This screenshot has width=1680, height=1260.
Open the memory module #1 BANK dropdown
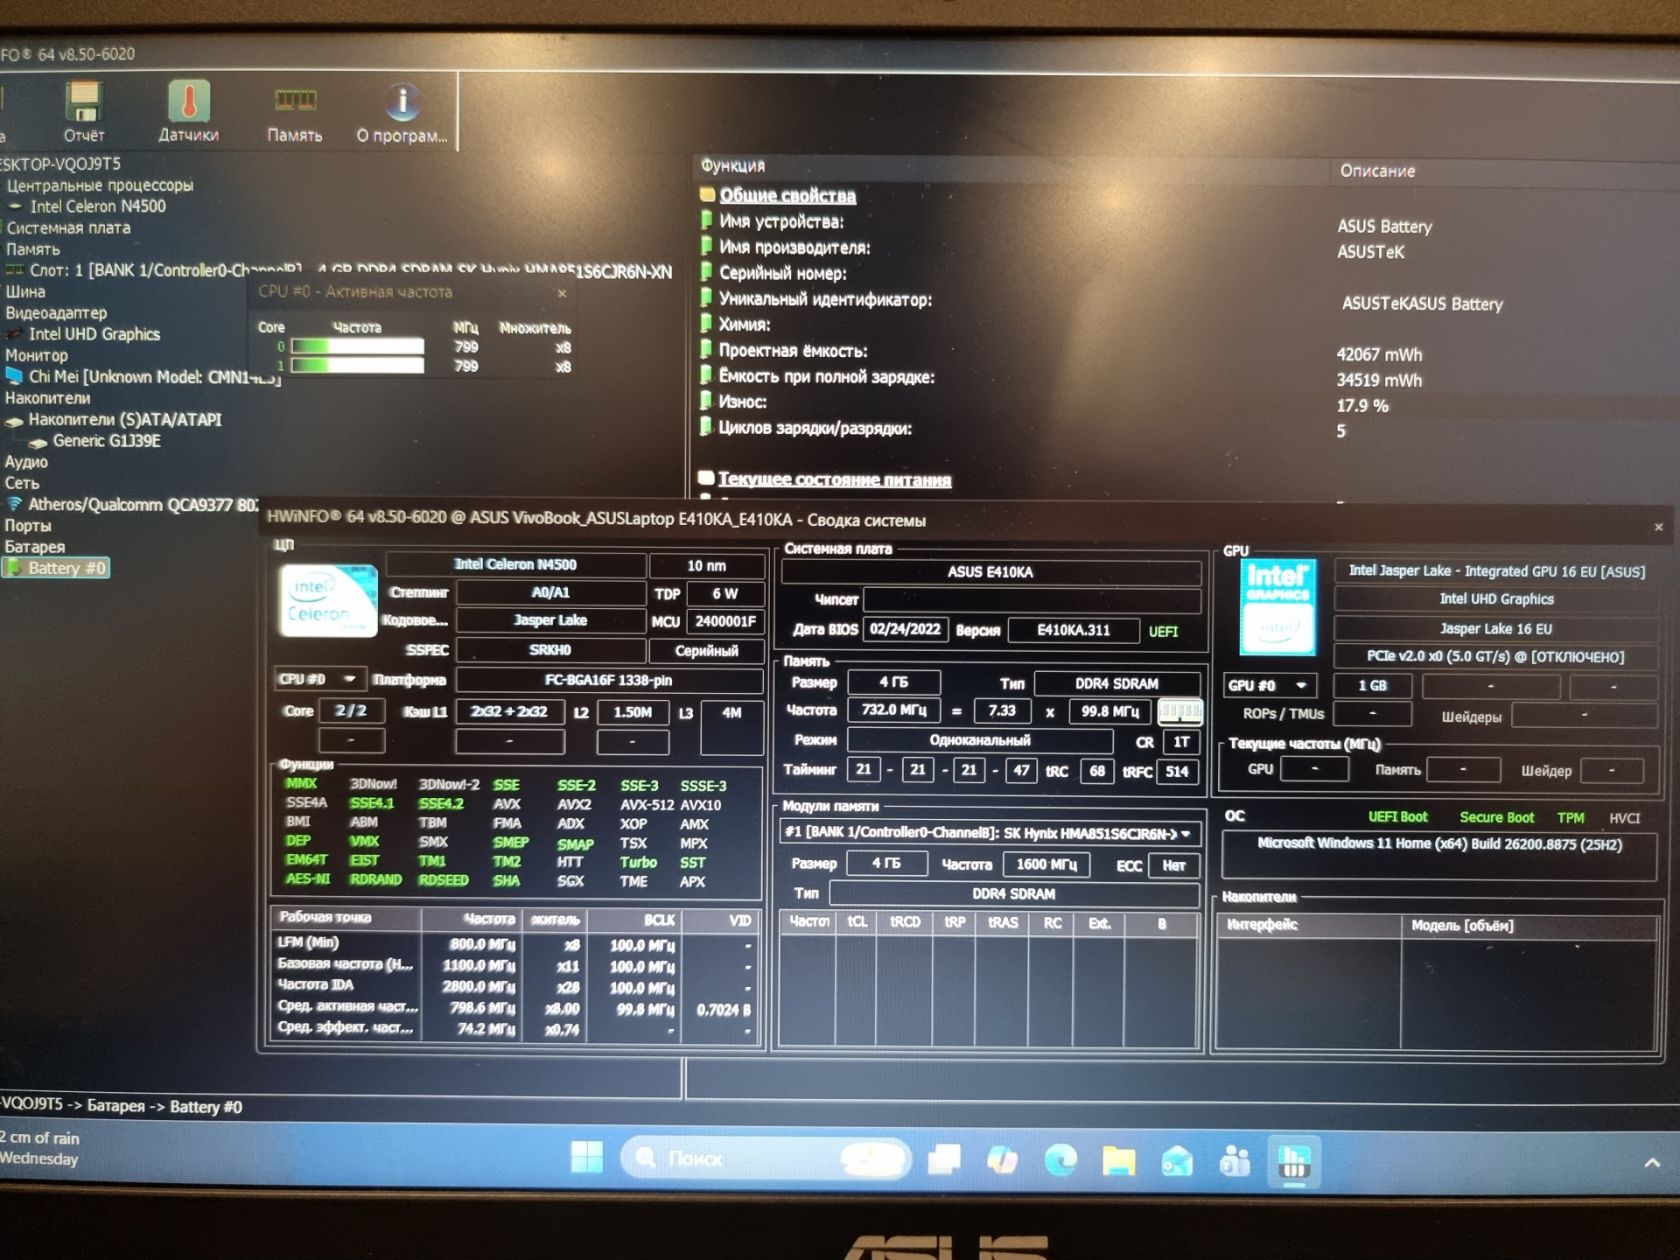tap(989, 833)
